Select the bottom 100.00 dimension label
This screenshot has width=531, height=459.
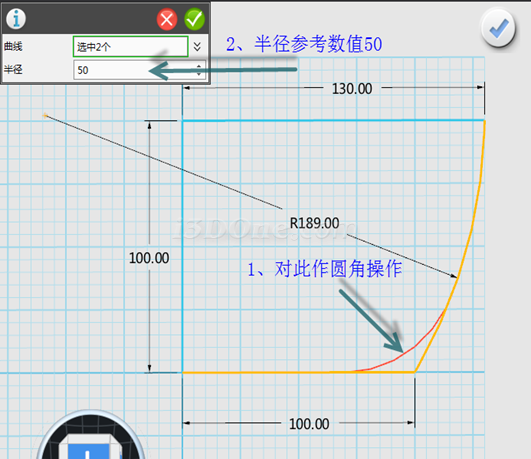click(x=309, y=424)
